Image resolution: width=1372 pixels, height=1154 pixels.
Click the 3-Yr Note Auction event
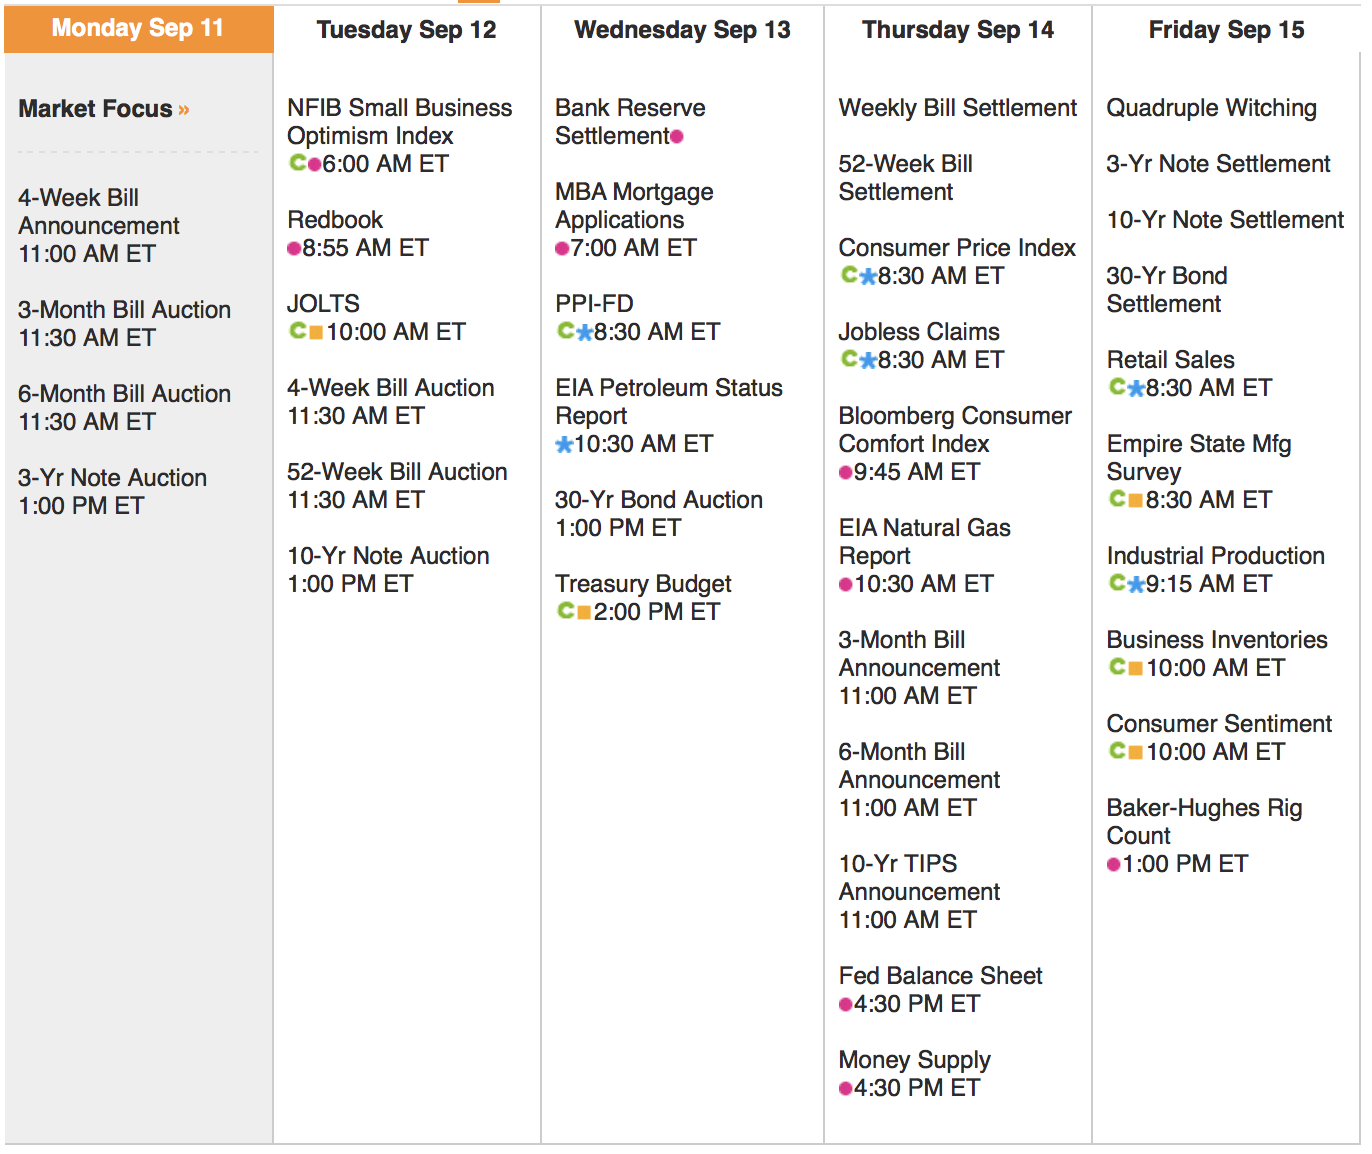(112, 478)
